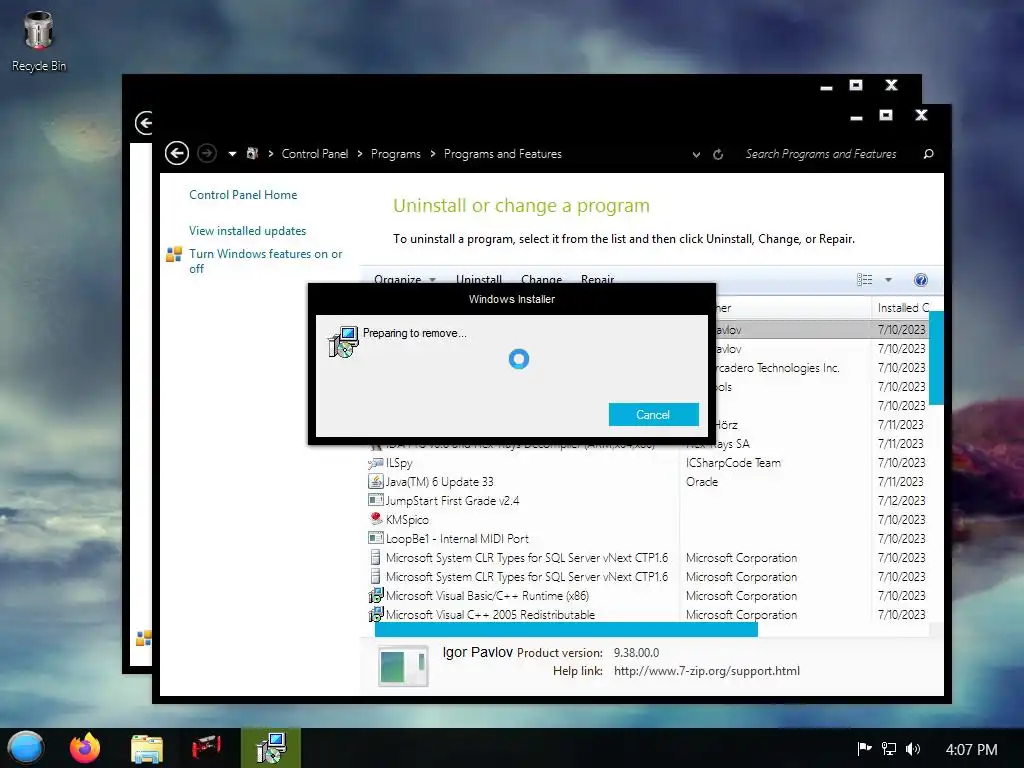Image resolution: width=1024 pixels, height=768 pixels.
Task: Click the horizontal scrollbar thumb
Action: coord(566,630)
